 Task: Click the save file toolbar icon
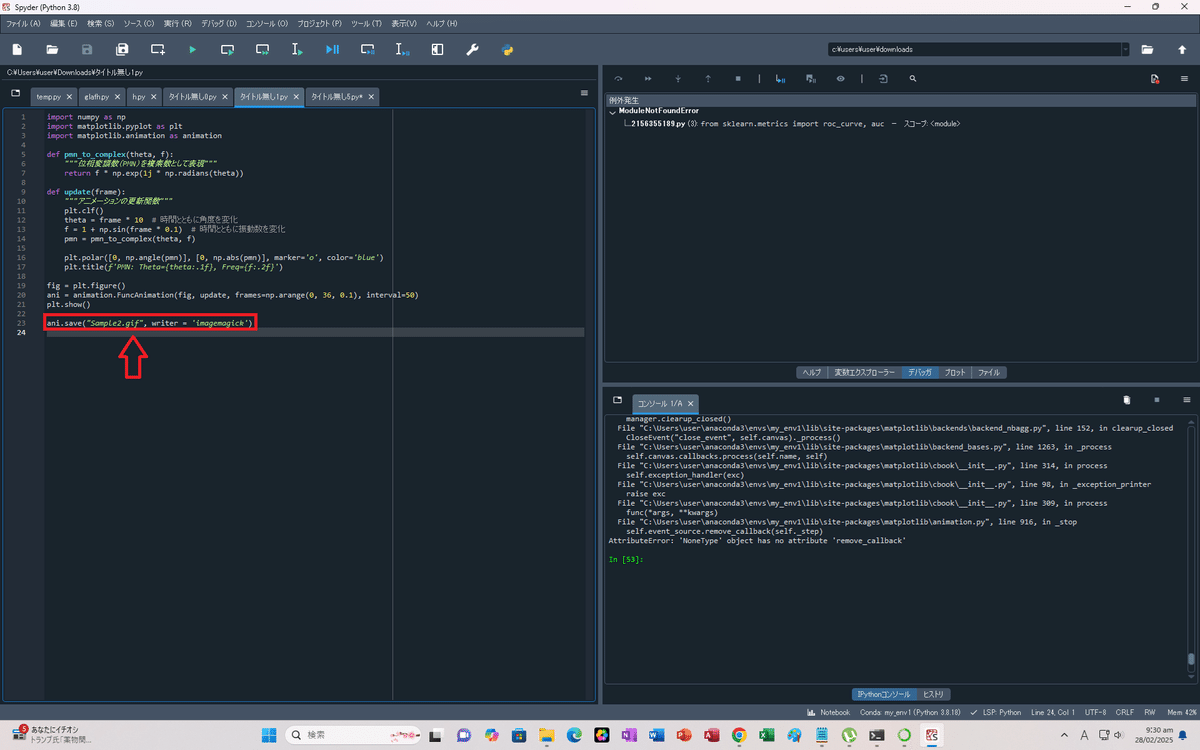click(x=87, y=49)
